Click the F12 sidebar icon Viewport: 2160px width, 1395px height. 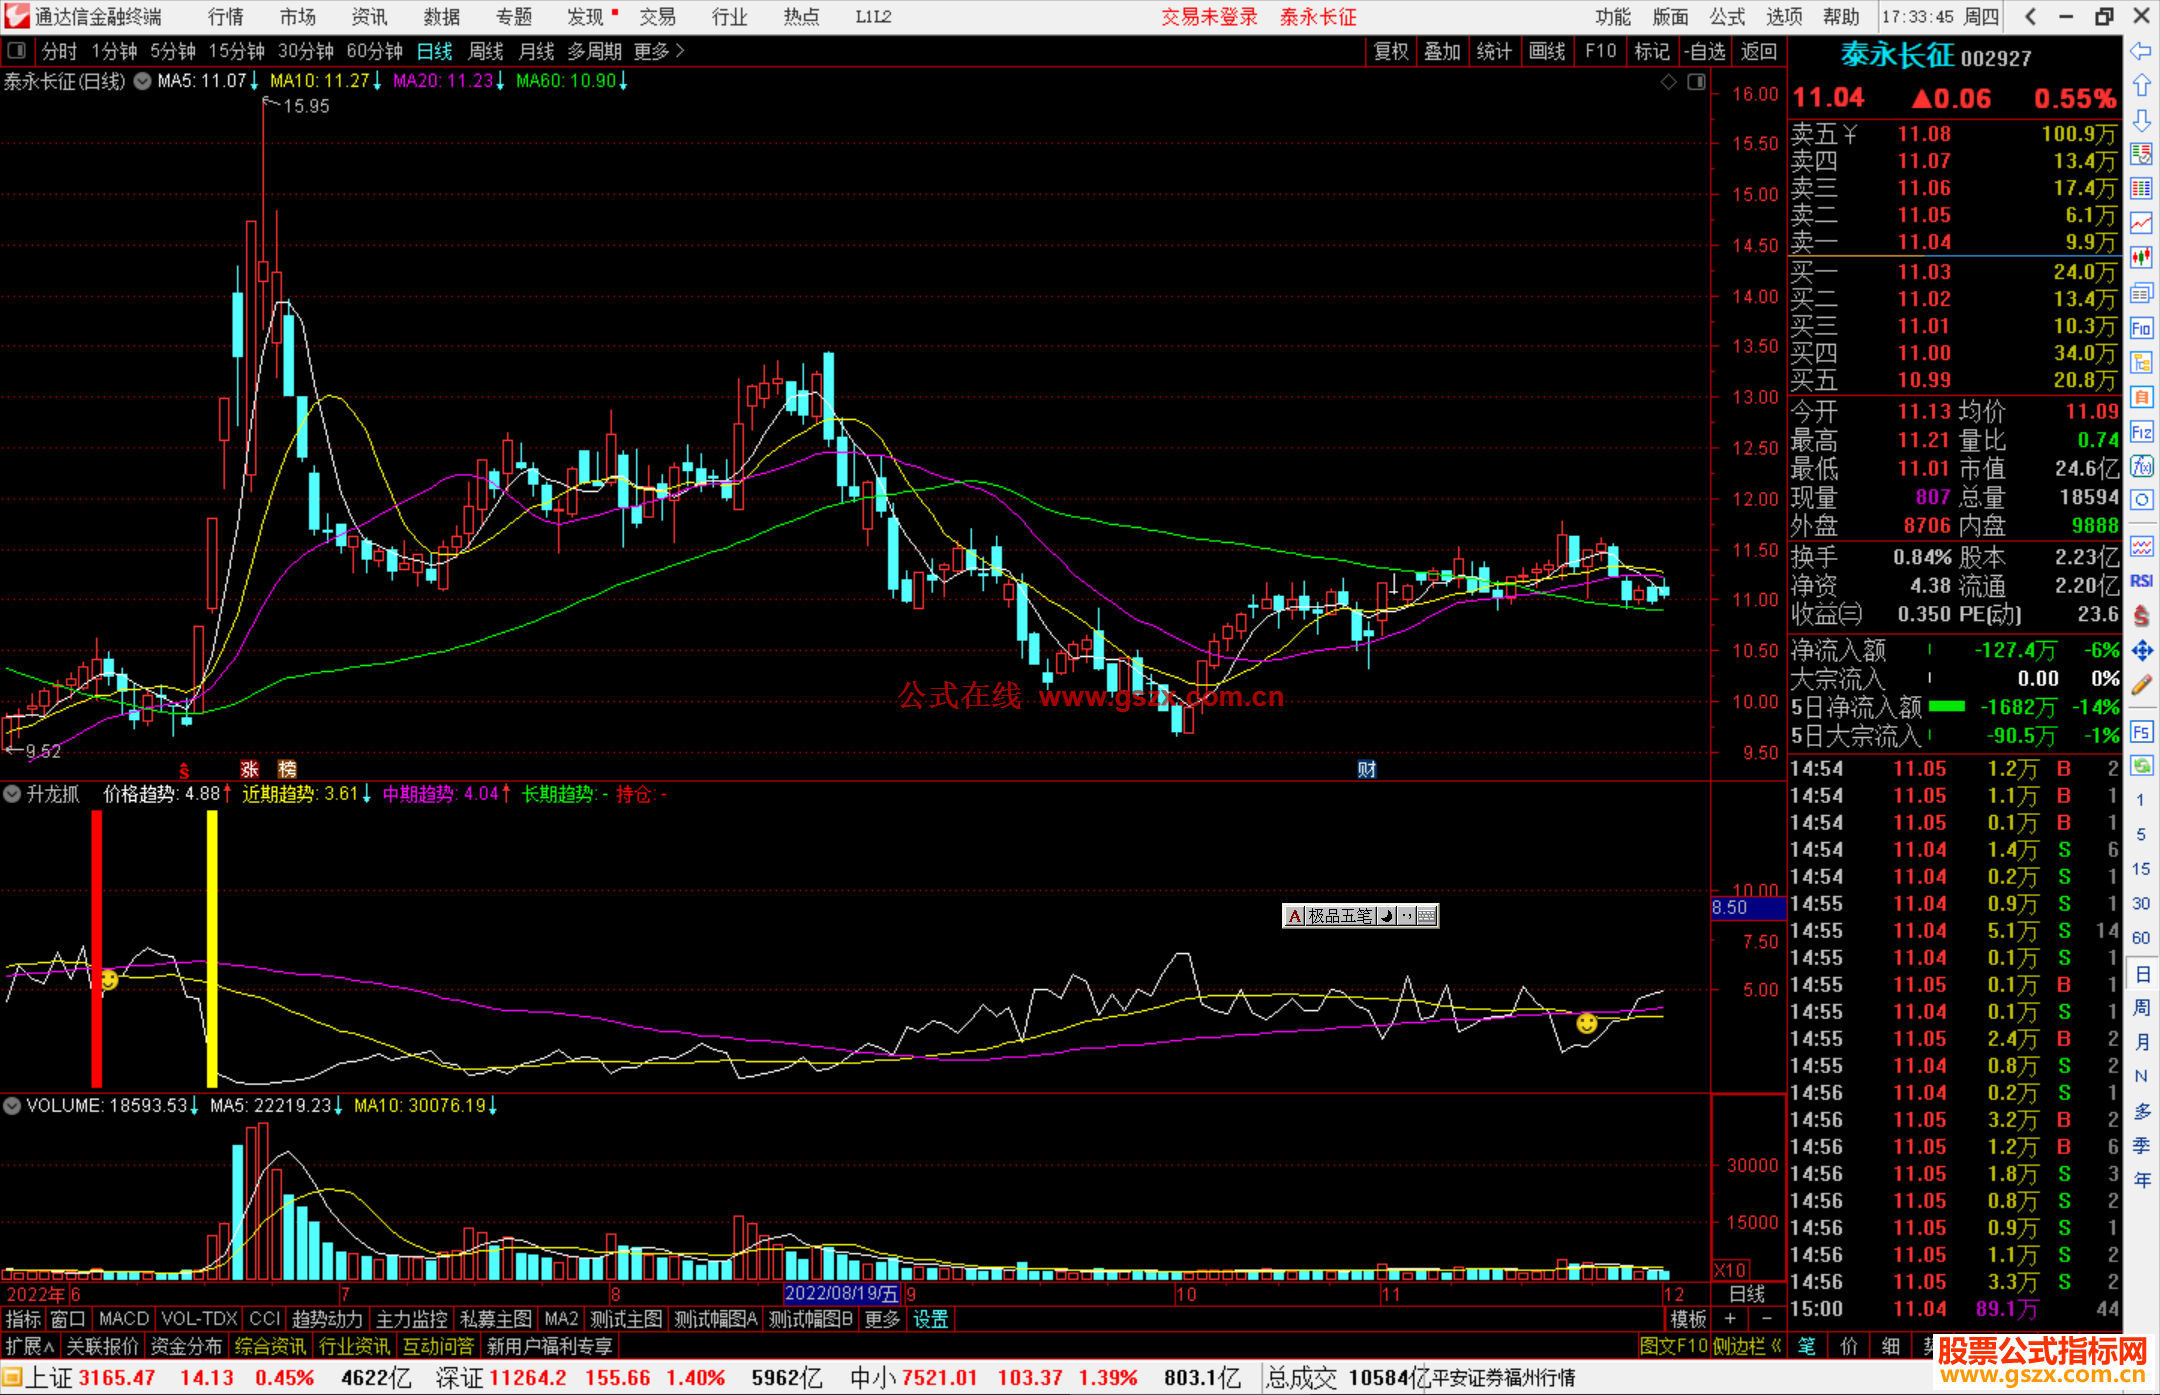click(2141, 432)
